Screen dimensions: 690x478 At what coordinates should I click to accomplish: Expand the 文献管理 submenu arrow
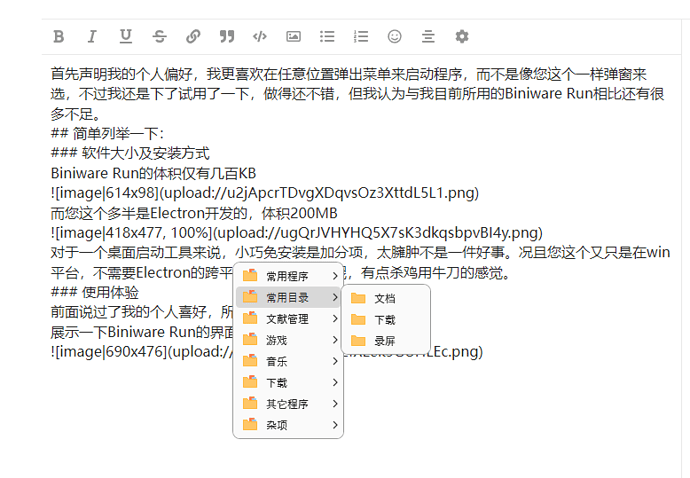(334, 319)
